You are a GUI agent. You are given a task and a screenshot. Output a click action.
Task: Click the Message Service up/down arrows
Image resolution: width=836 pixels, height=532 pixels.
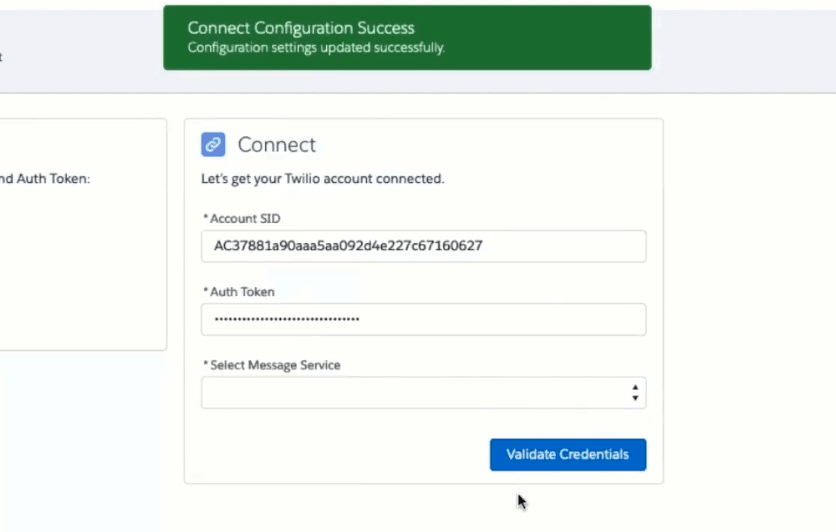(x=635, y=393)
